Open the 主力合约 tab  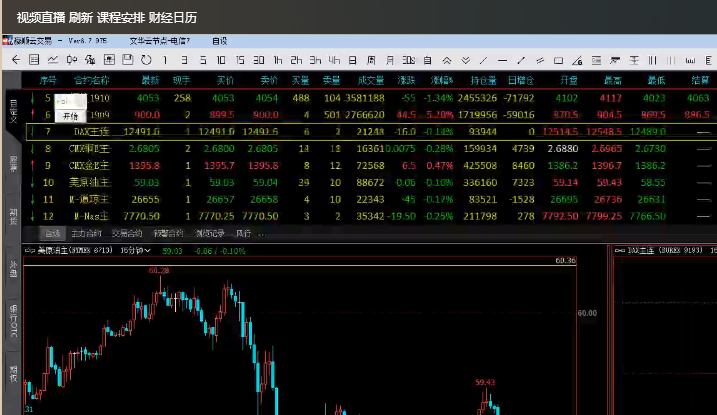point(86,234)
